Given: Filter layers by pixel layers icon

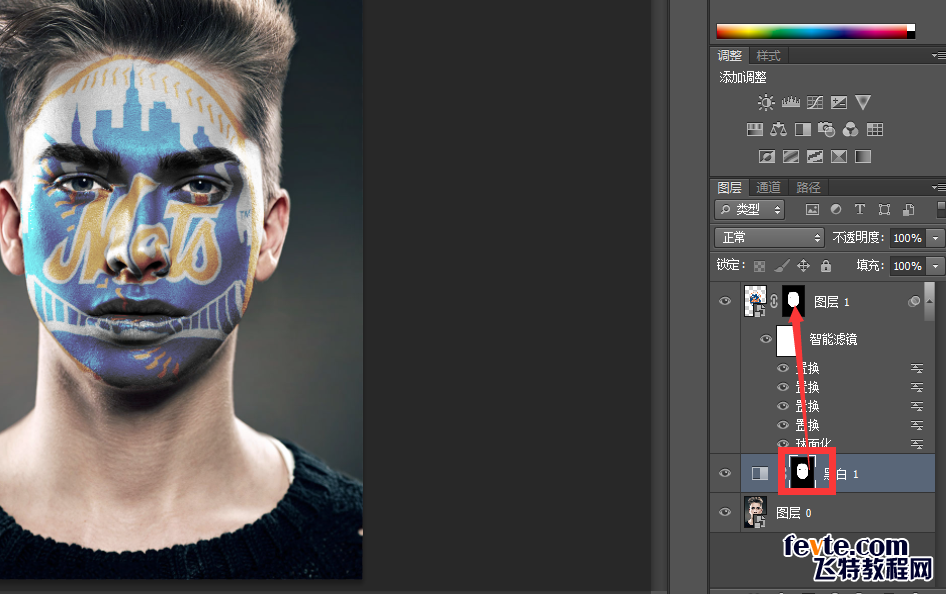Looking at the screenshot, I should (813, 209).
